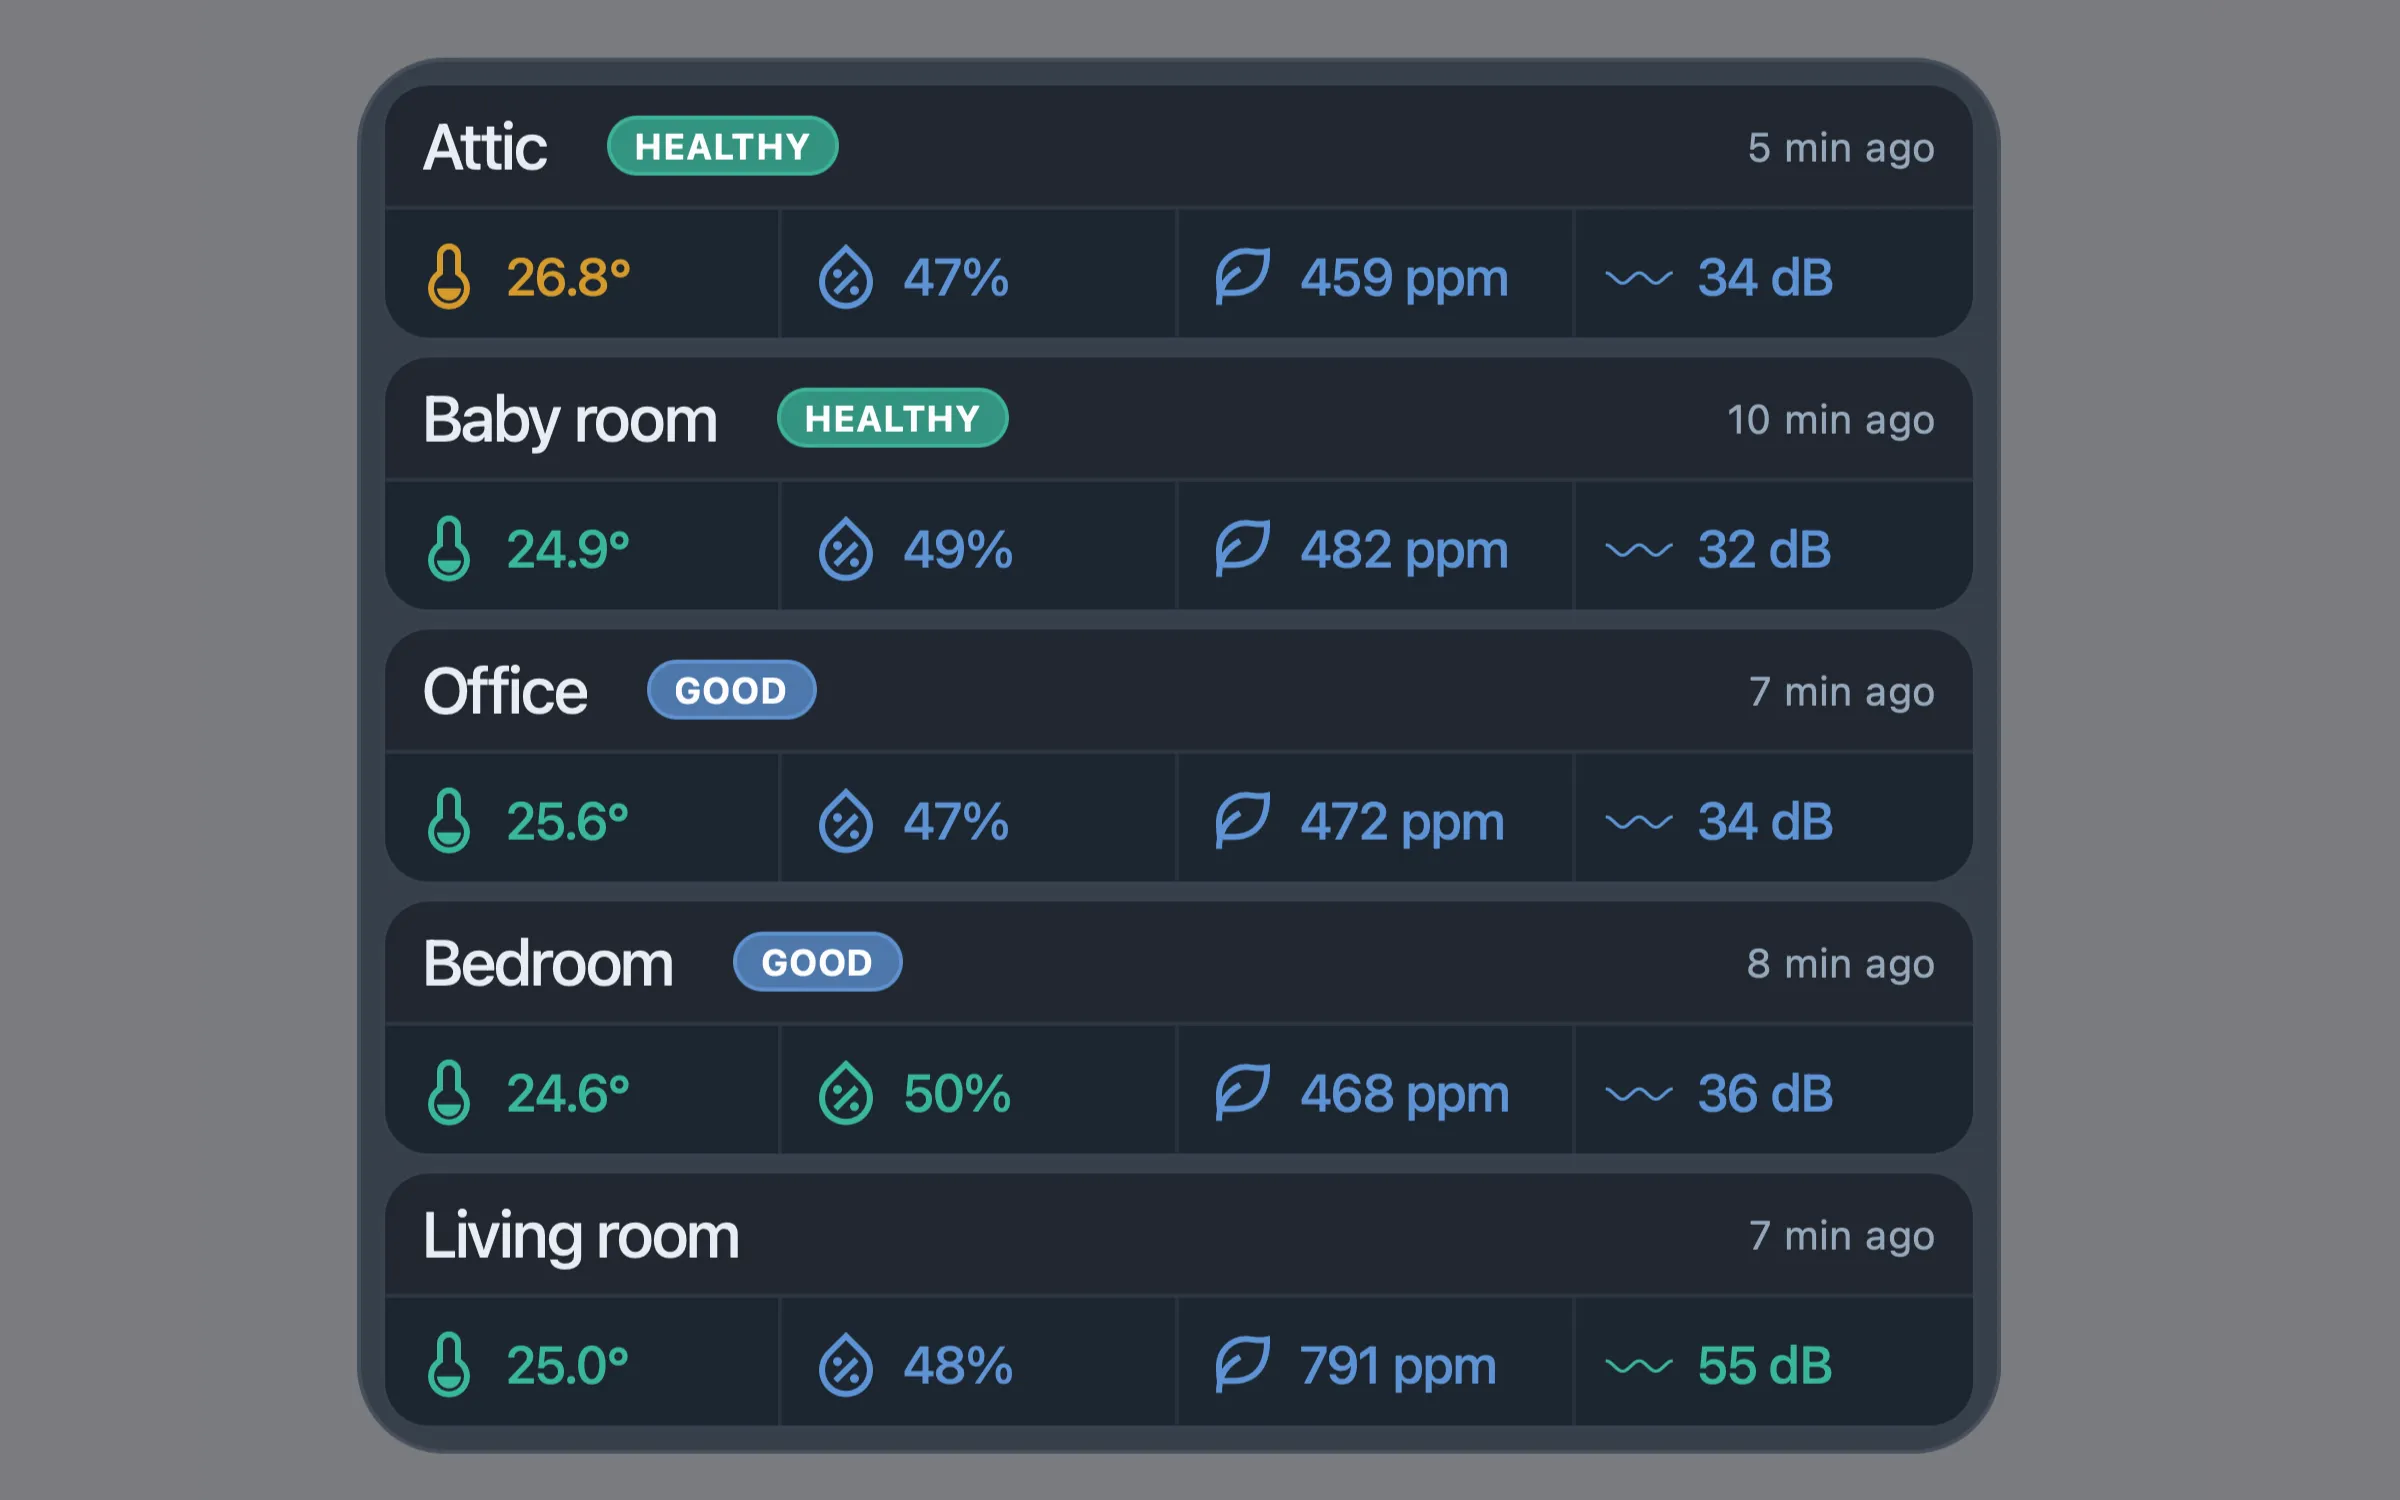2400x1500 pixels.
Task: Click the 472 ppm CO2 reading
Action: click(x=1402, y=824)
